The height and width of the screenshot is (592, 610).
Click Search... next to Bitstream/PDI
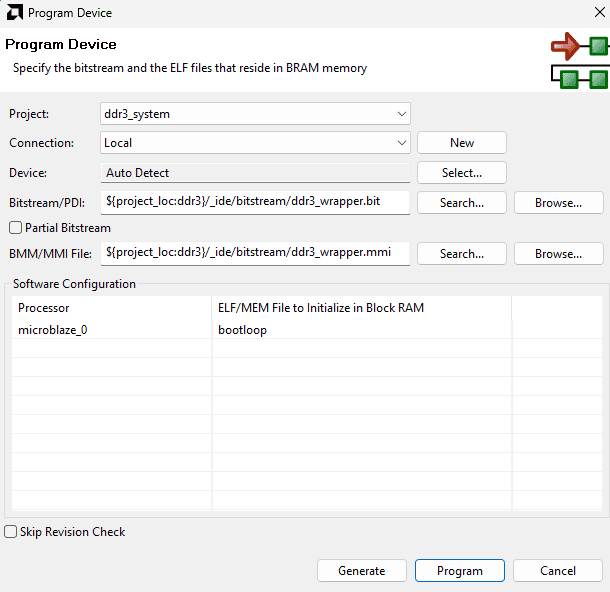(x=461, y=202)
